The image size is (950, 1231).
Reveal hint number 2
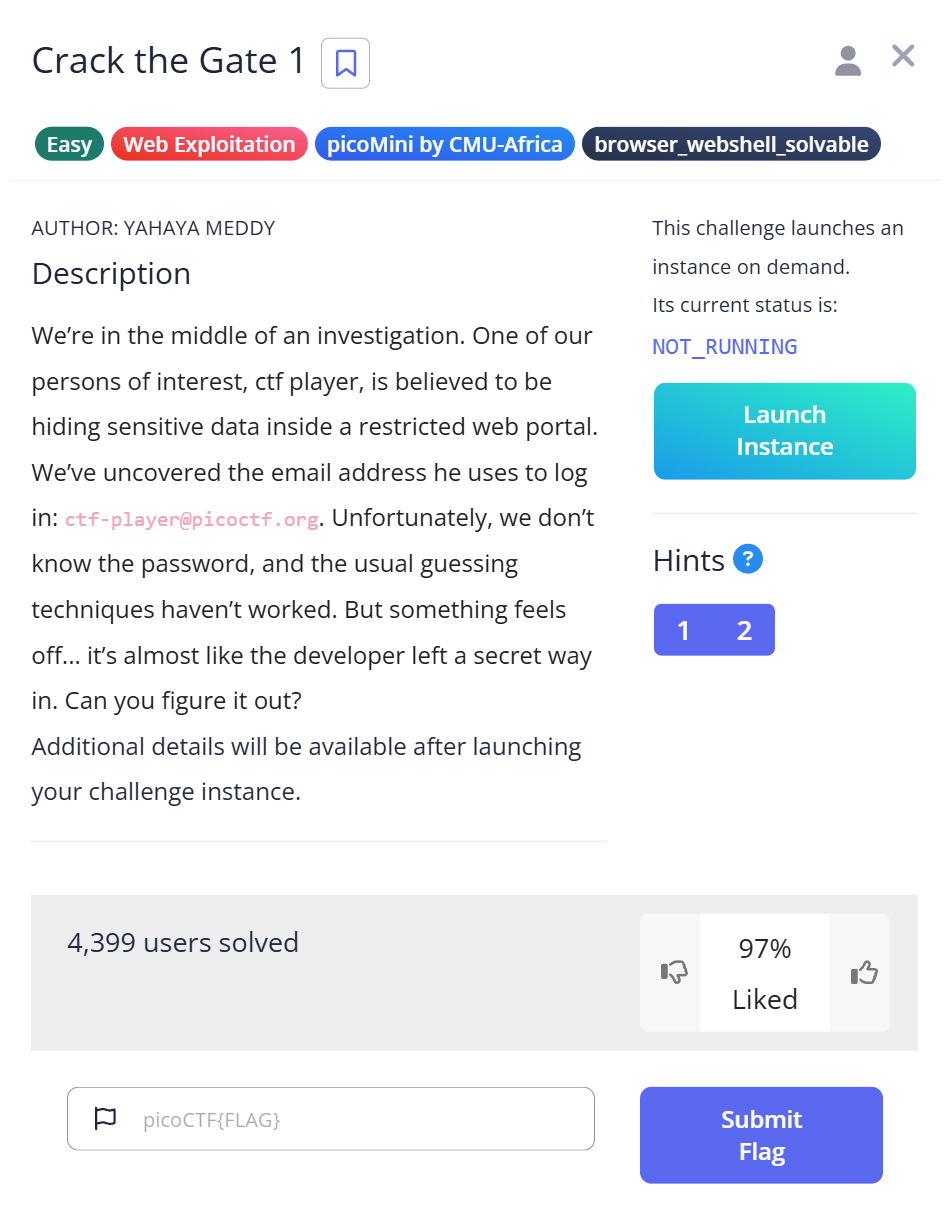pyautogui.click(x=744, y=630)
